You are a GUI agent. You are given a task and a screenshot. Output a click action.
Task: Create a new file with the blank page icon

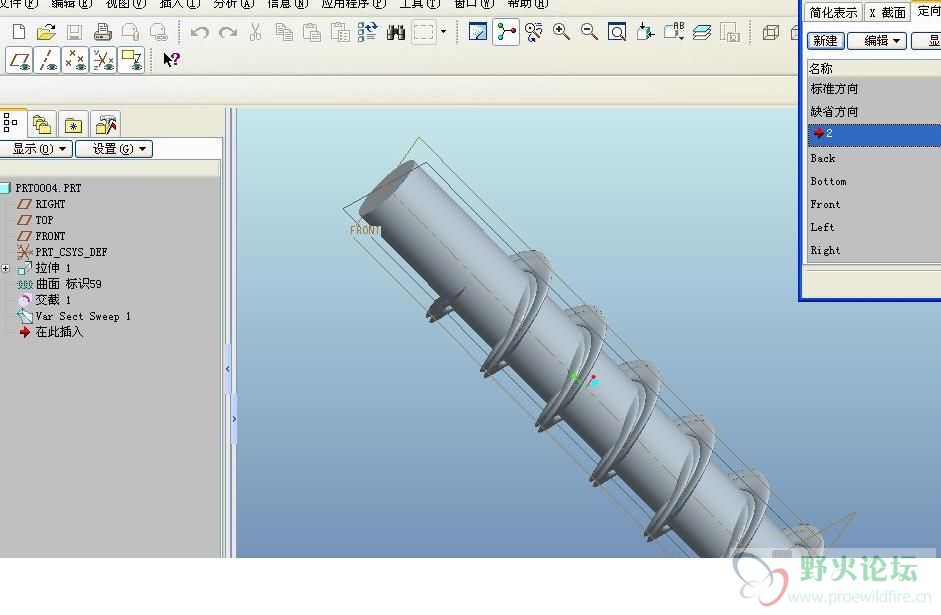point(19,32)
